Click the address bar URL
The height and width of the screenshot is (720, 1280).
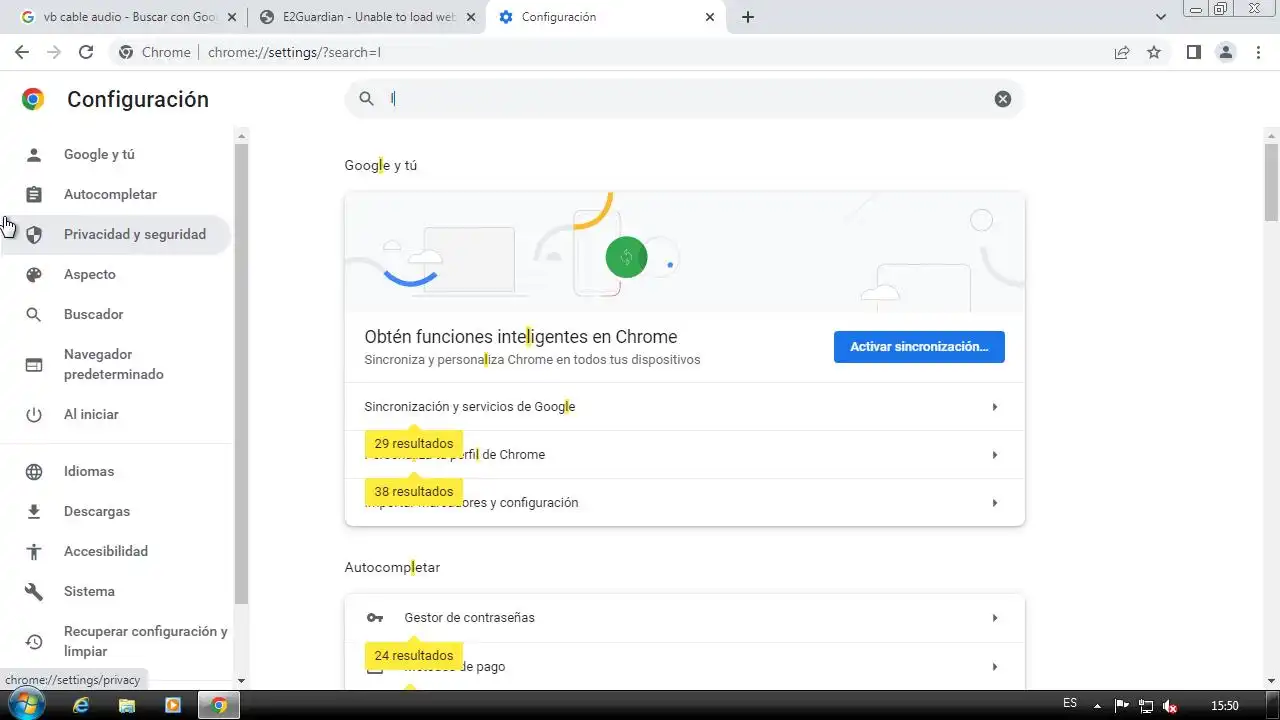tap(294, 52)
